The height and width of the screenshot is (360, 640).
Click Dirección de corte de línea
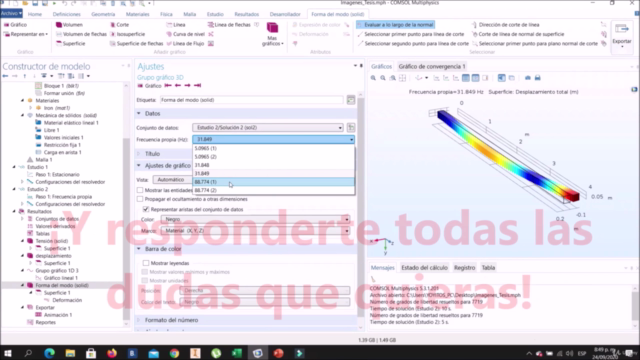(505, 25)
